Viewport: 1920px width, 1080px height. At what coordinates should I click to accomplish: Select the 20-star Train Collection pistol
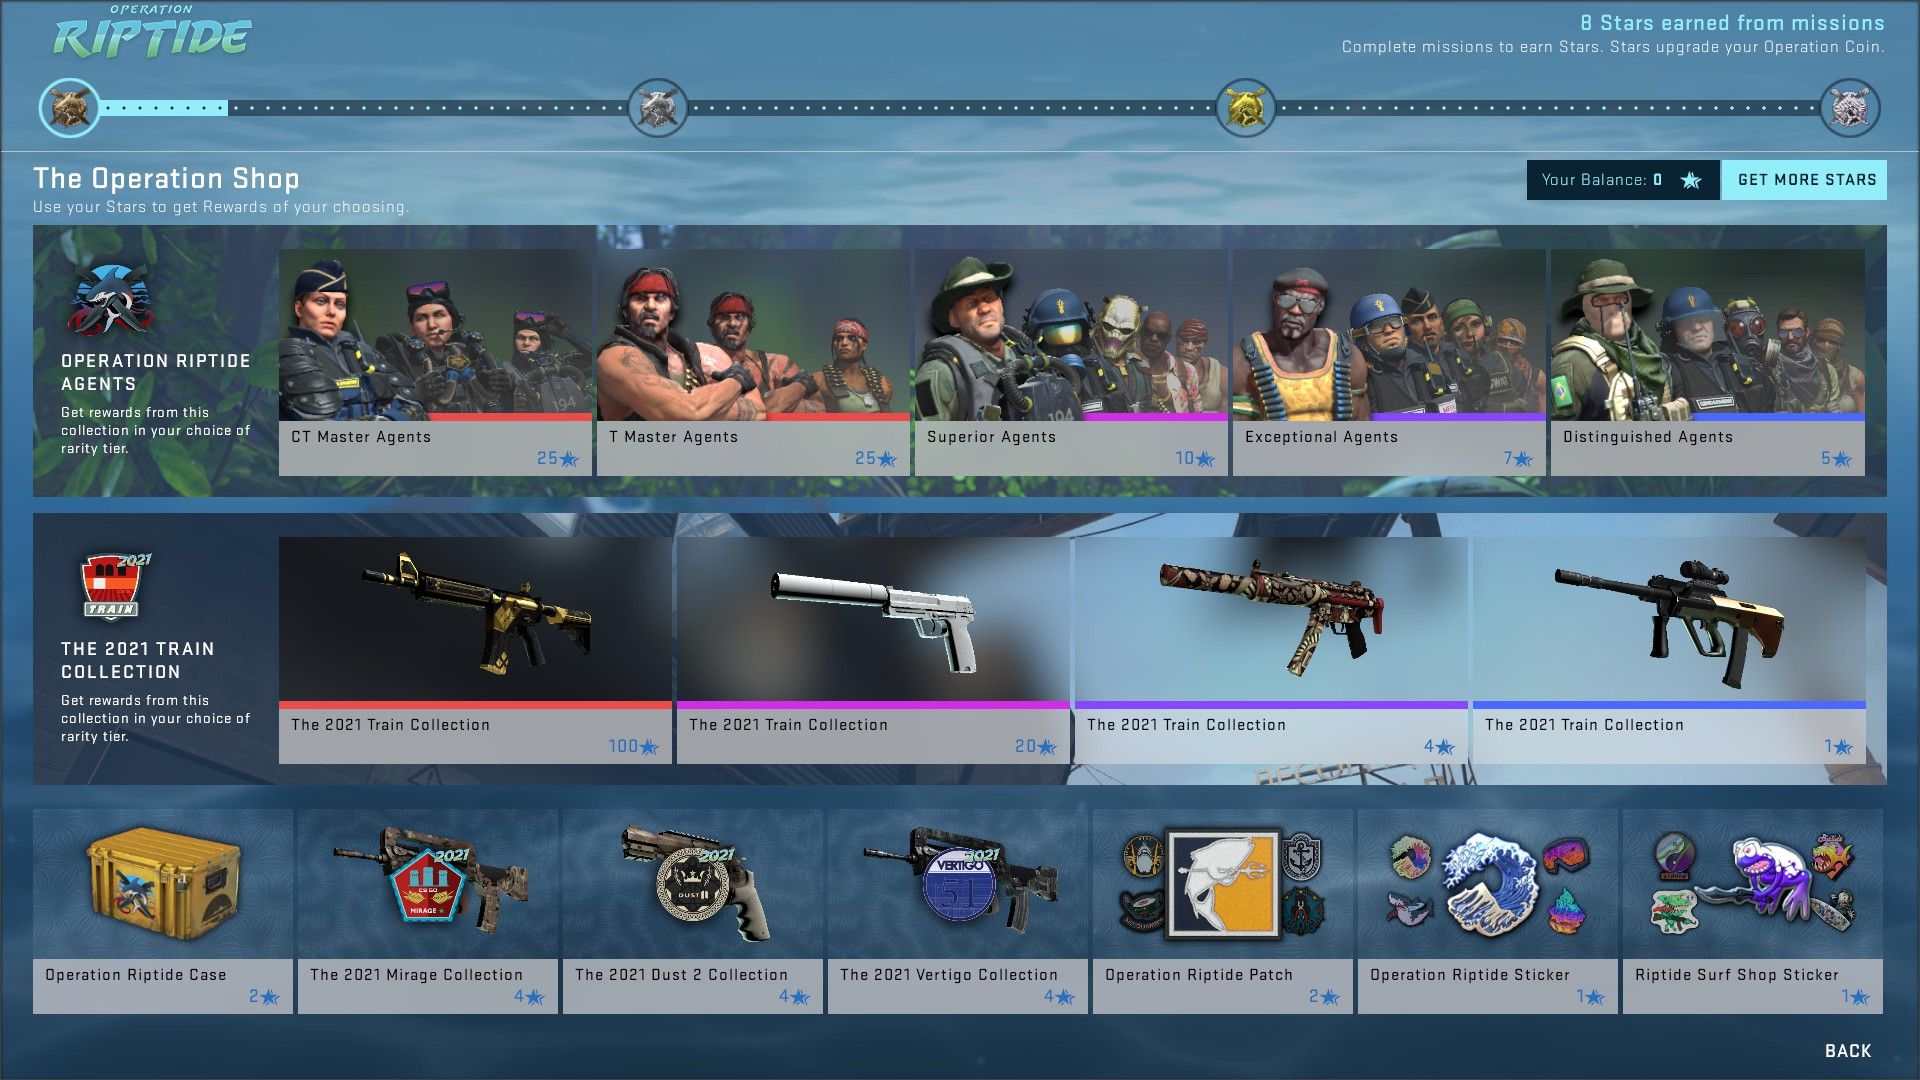click(873, 630)
